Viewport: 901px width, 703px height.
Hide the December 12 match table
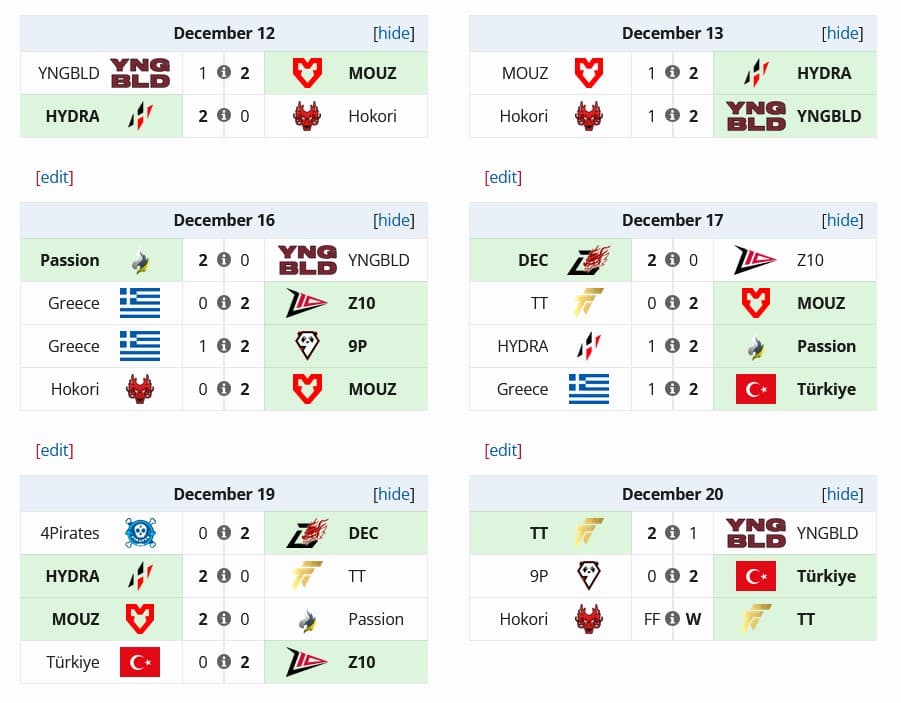393,33
